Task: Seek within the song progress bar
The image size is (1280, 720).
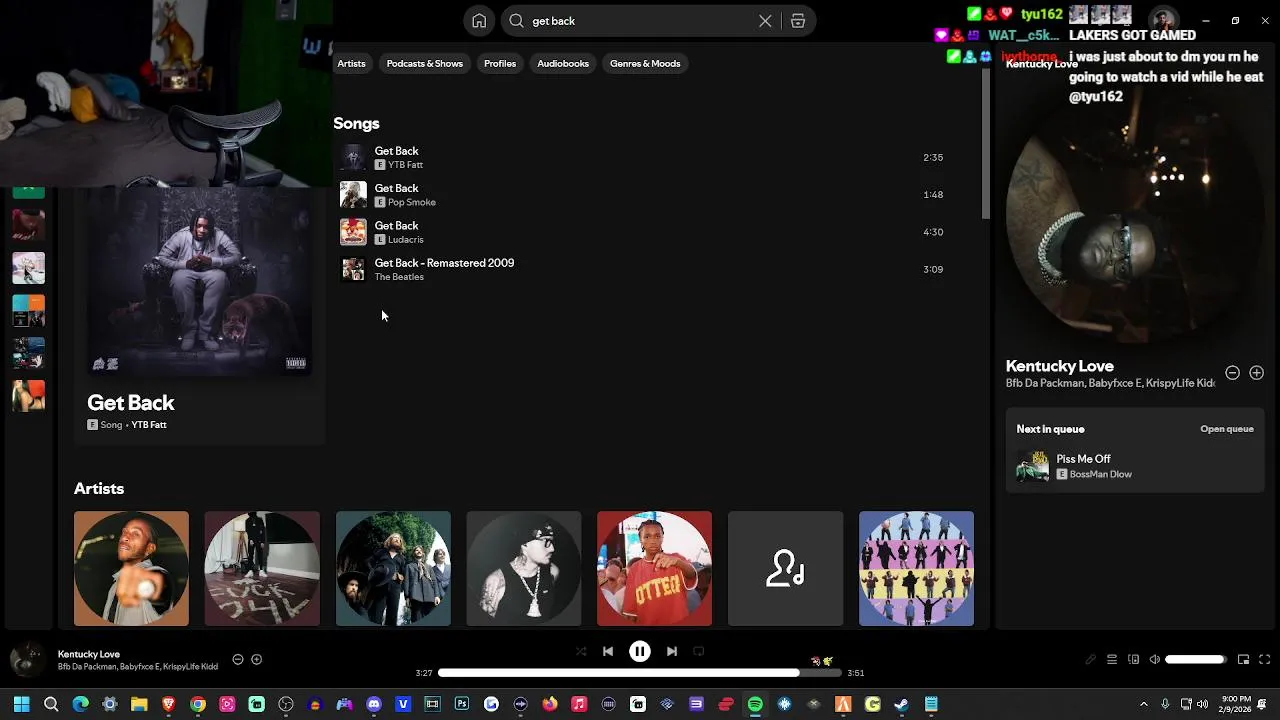Action: tap(639, 673)
